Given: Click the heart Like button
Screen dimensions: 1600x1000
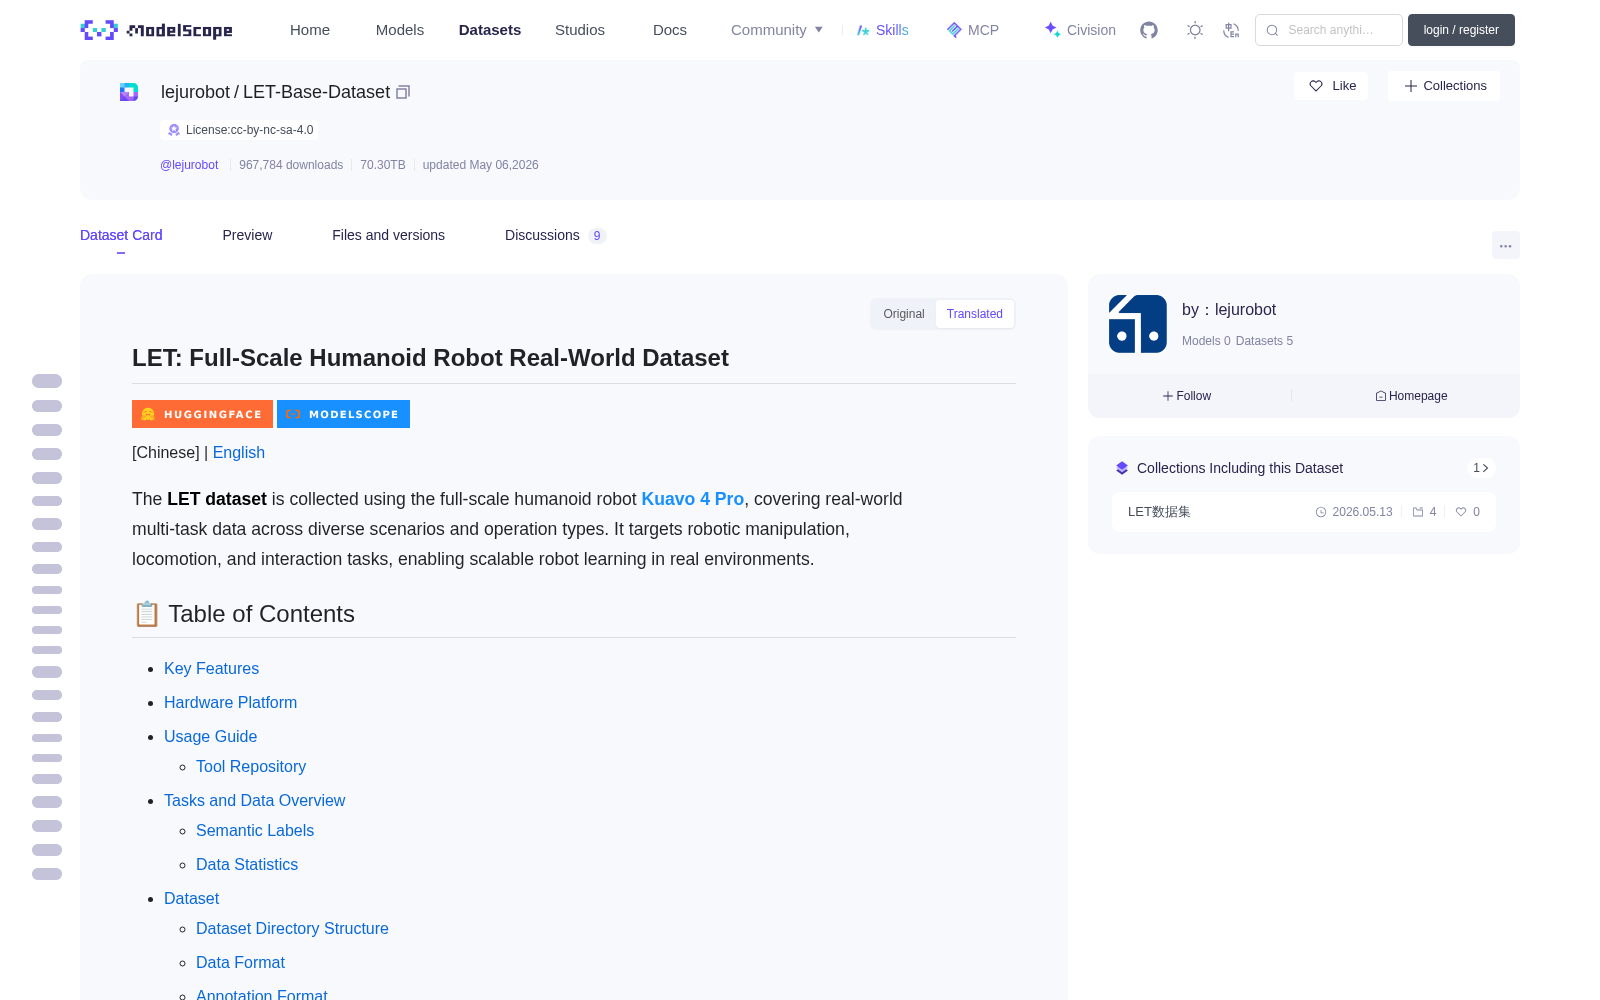Looking at the screenshot, I should coord(1331,86).
